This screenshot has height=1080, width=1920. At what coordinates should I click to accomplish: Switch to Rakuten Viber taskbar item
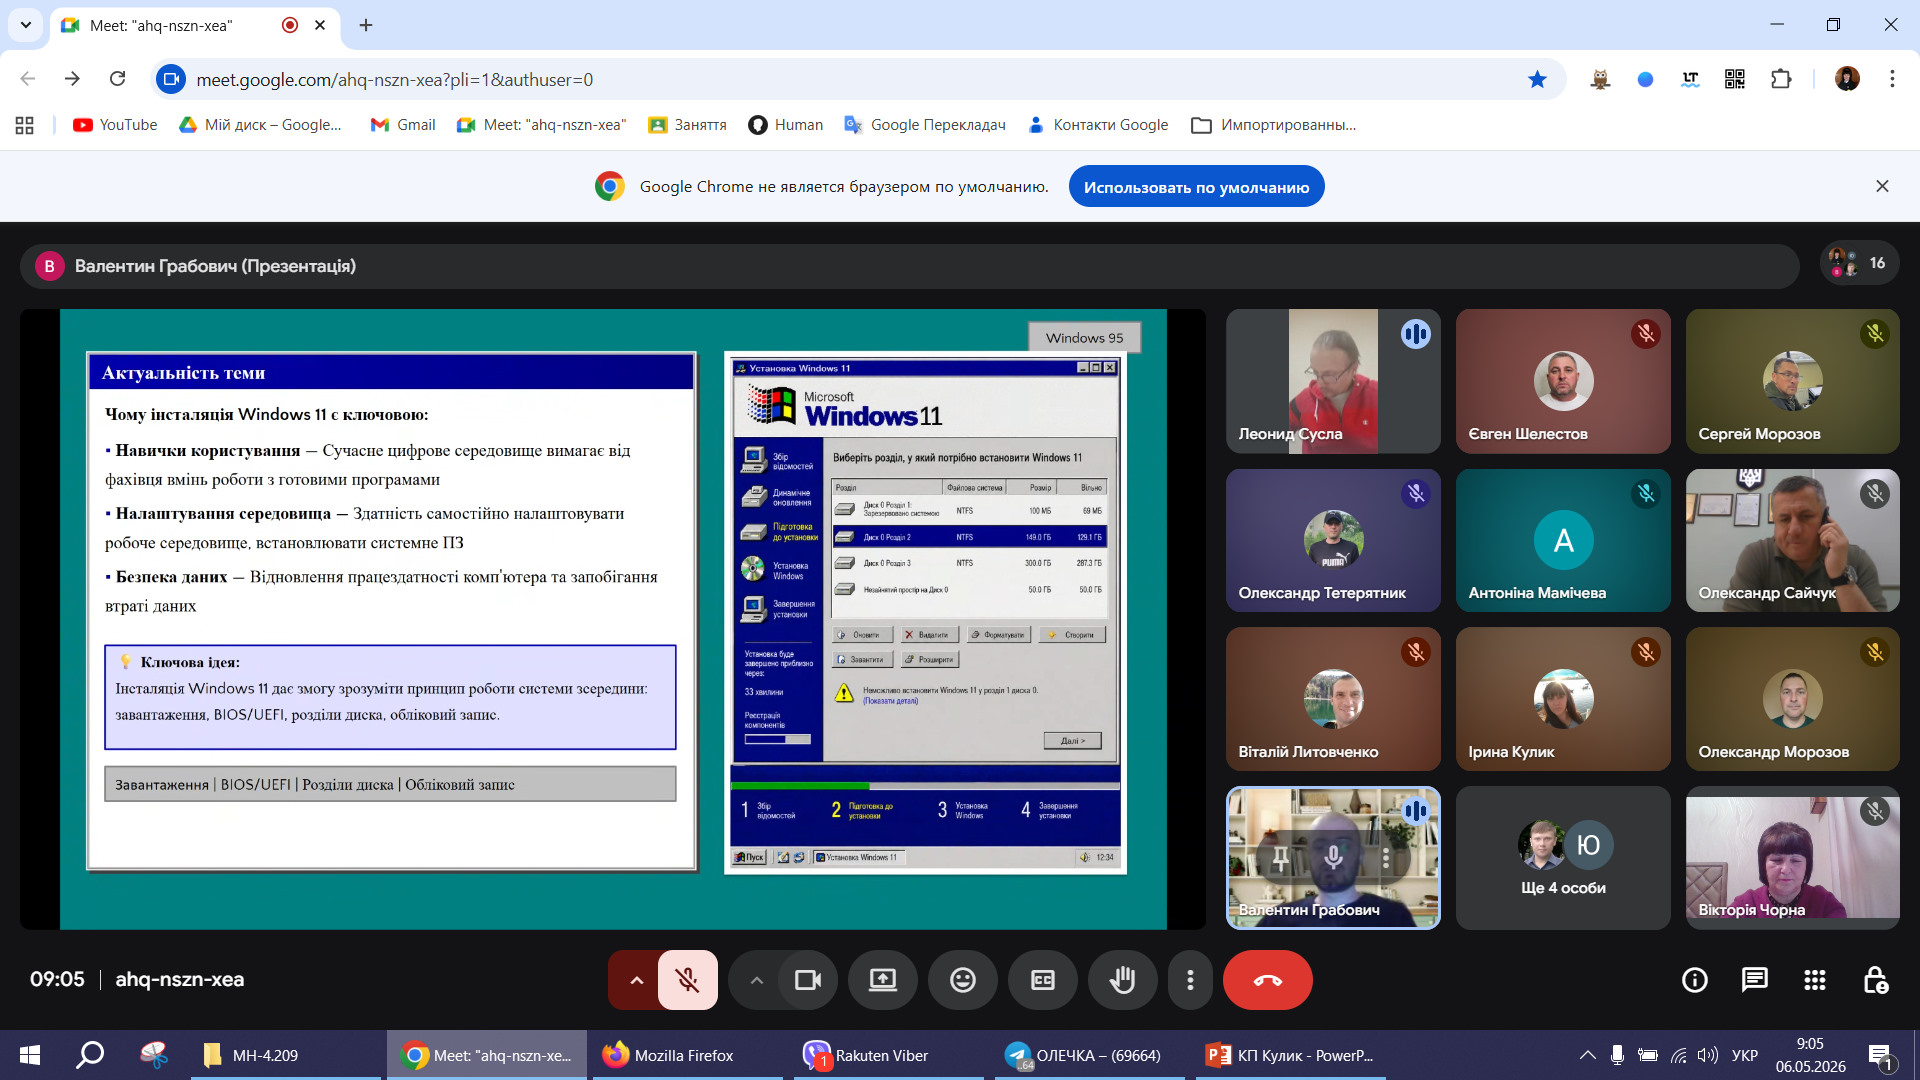pos(888,1055)
